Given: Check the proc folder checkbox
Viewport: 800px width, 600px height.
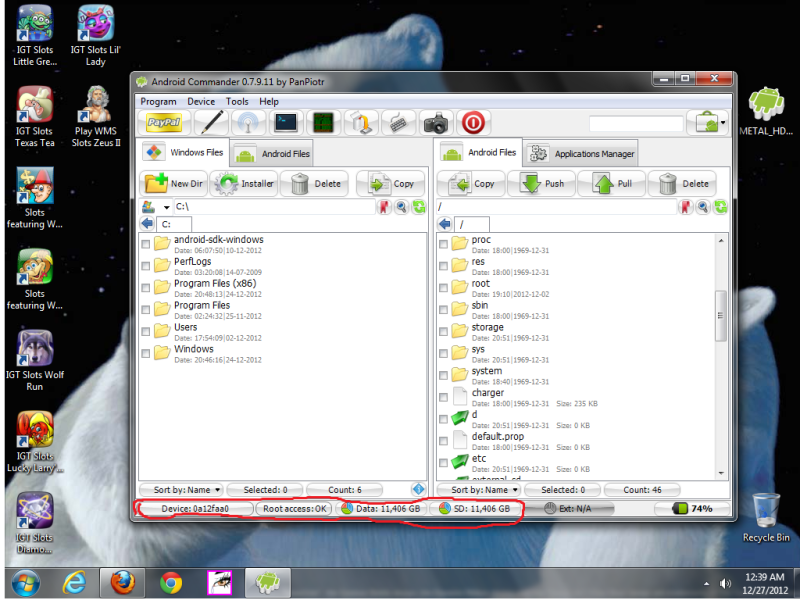Looking at the screenshot, I should 443,244.
